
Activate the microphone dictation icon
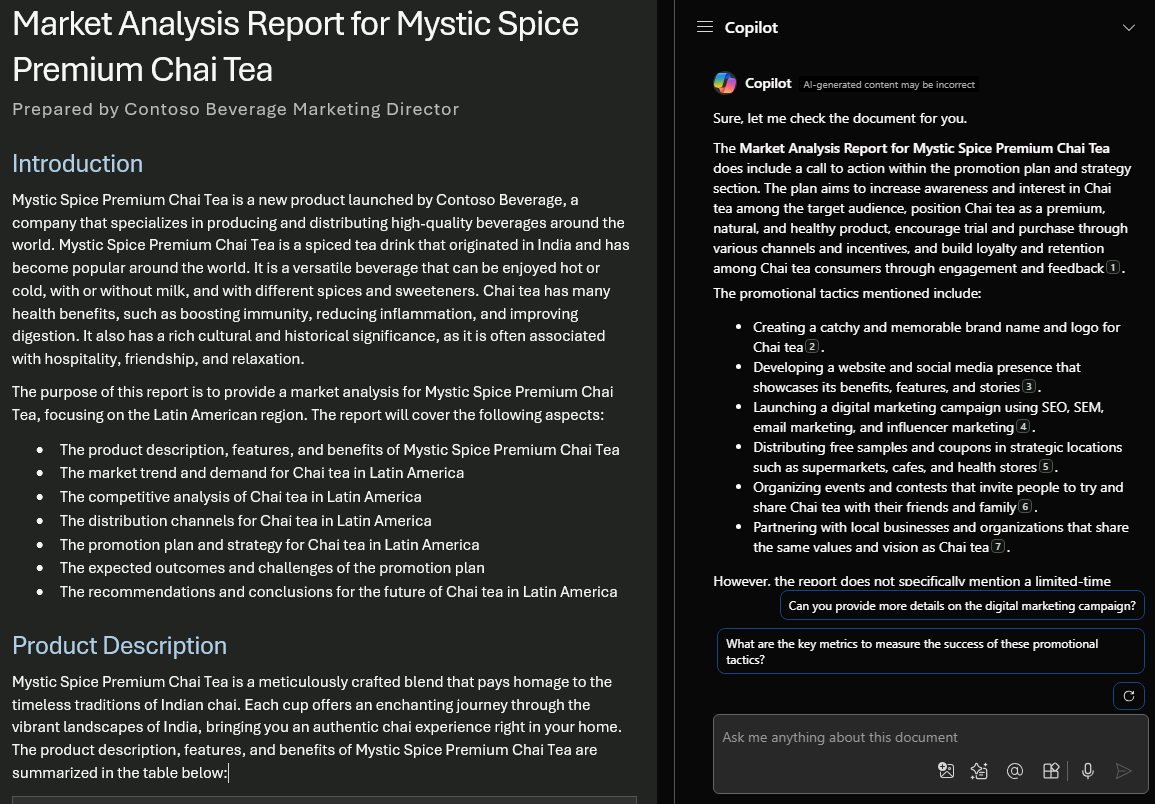coord(1087,771)
